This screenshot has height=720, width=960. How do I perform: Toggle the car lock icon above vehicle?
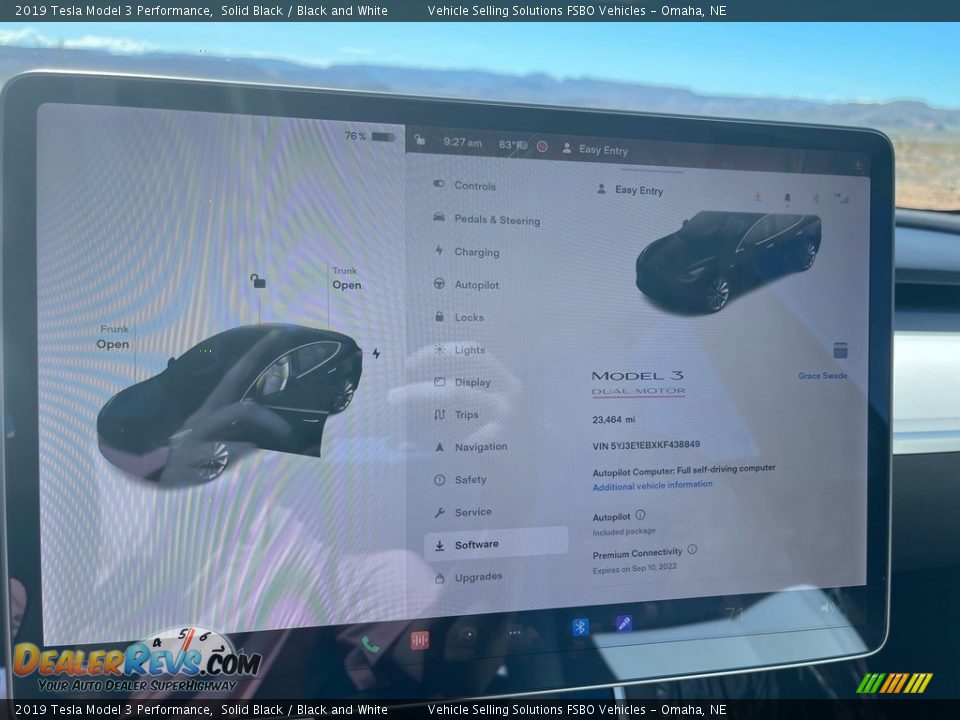[x=258, y=282]
